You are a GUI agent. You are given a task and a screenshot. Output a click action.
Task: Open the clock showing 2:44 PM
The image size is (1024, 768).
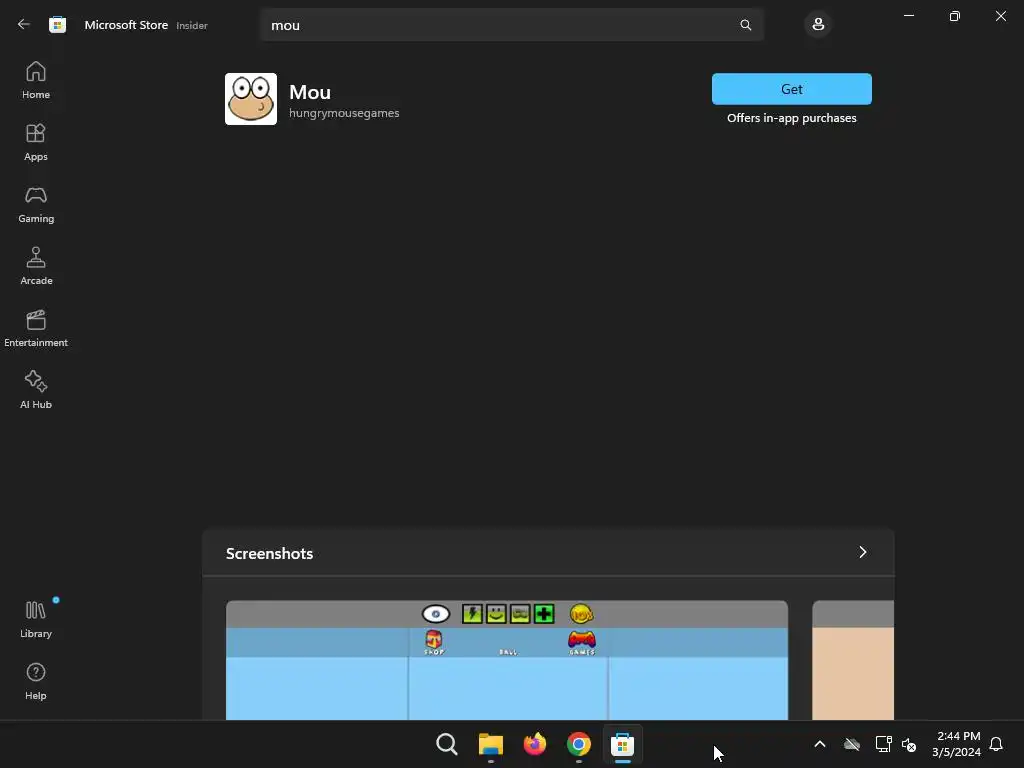point(957,744)
